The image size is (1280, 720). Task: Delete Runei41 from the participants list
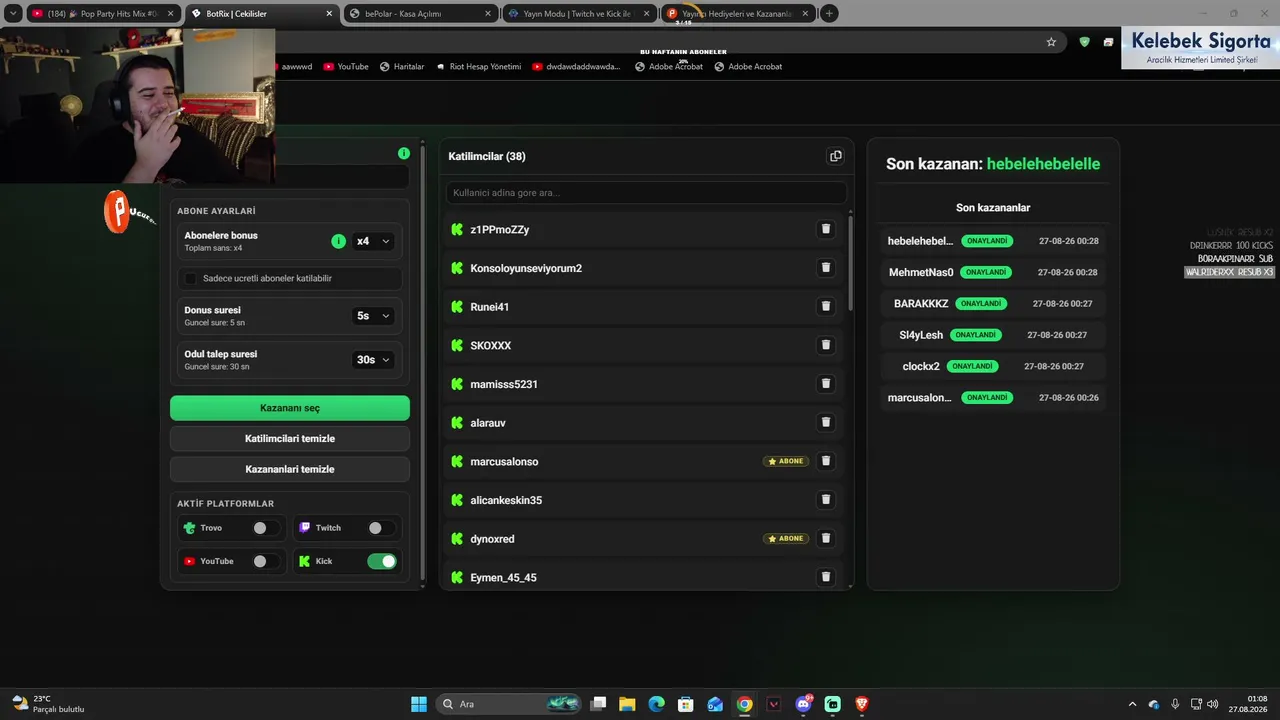click(826, 307)
